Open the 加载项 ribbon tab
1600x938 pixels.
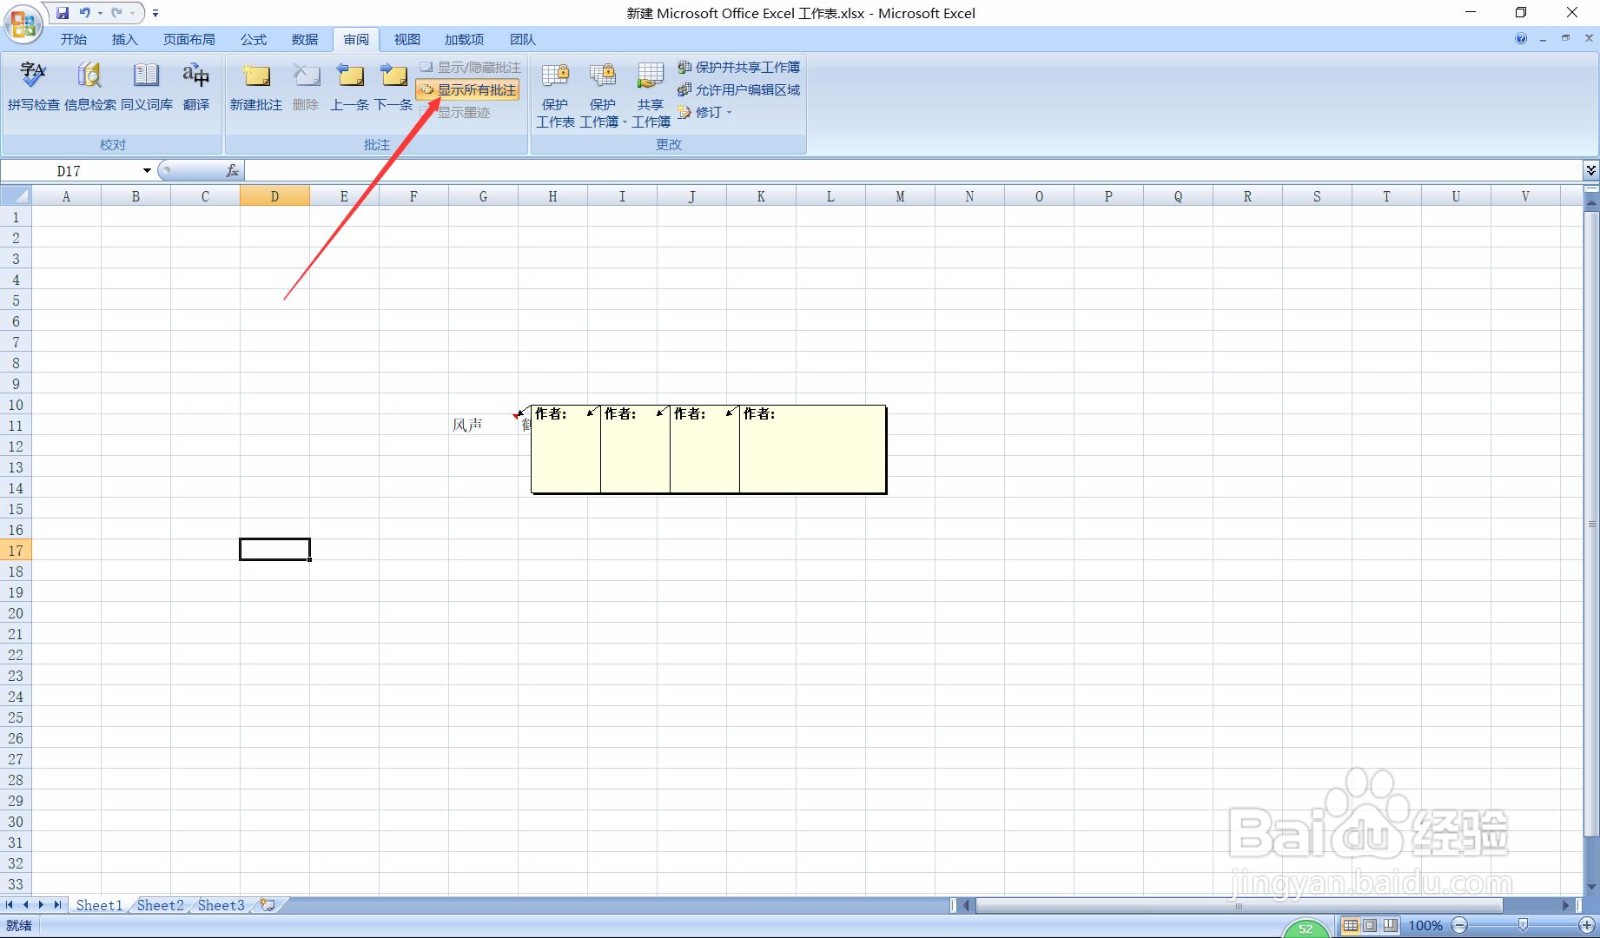coord(464,40)
